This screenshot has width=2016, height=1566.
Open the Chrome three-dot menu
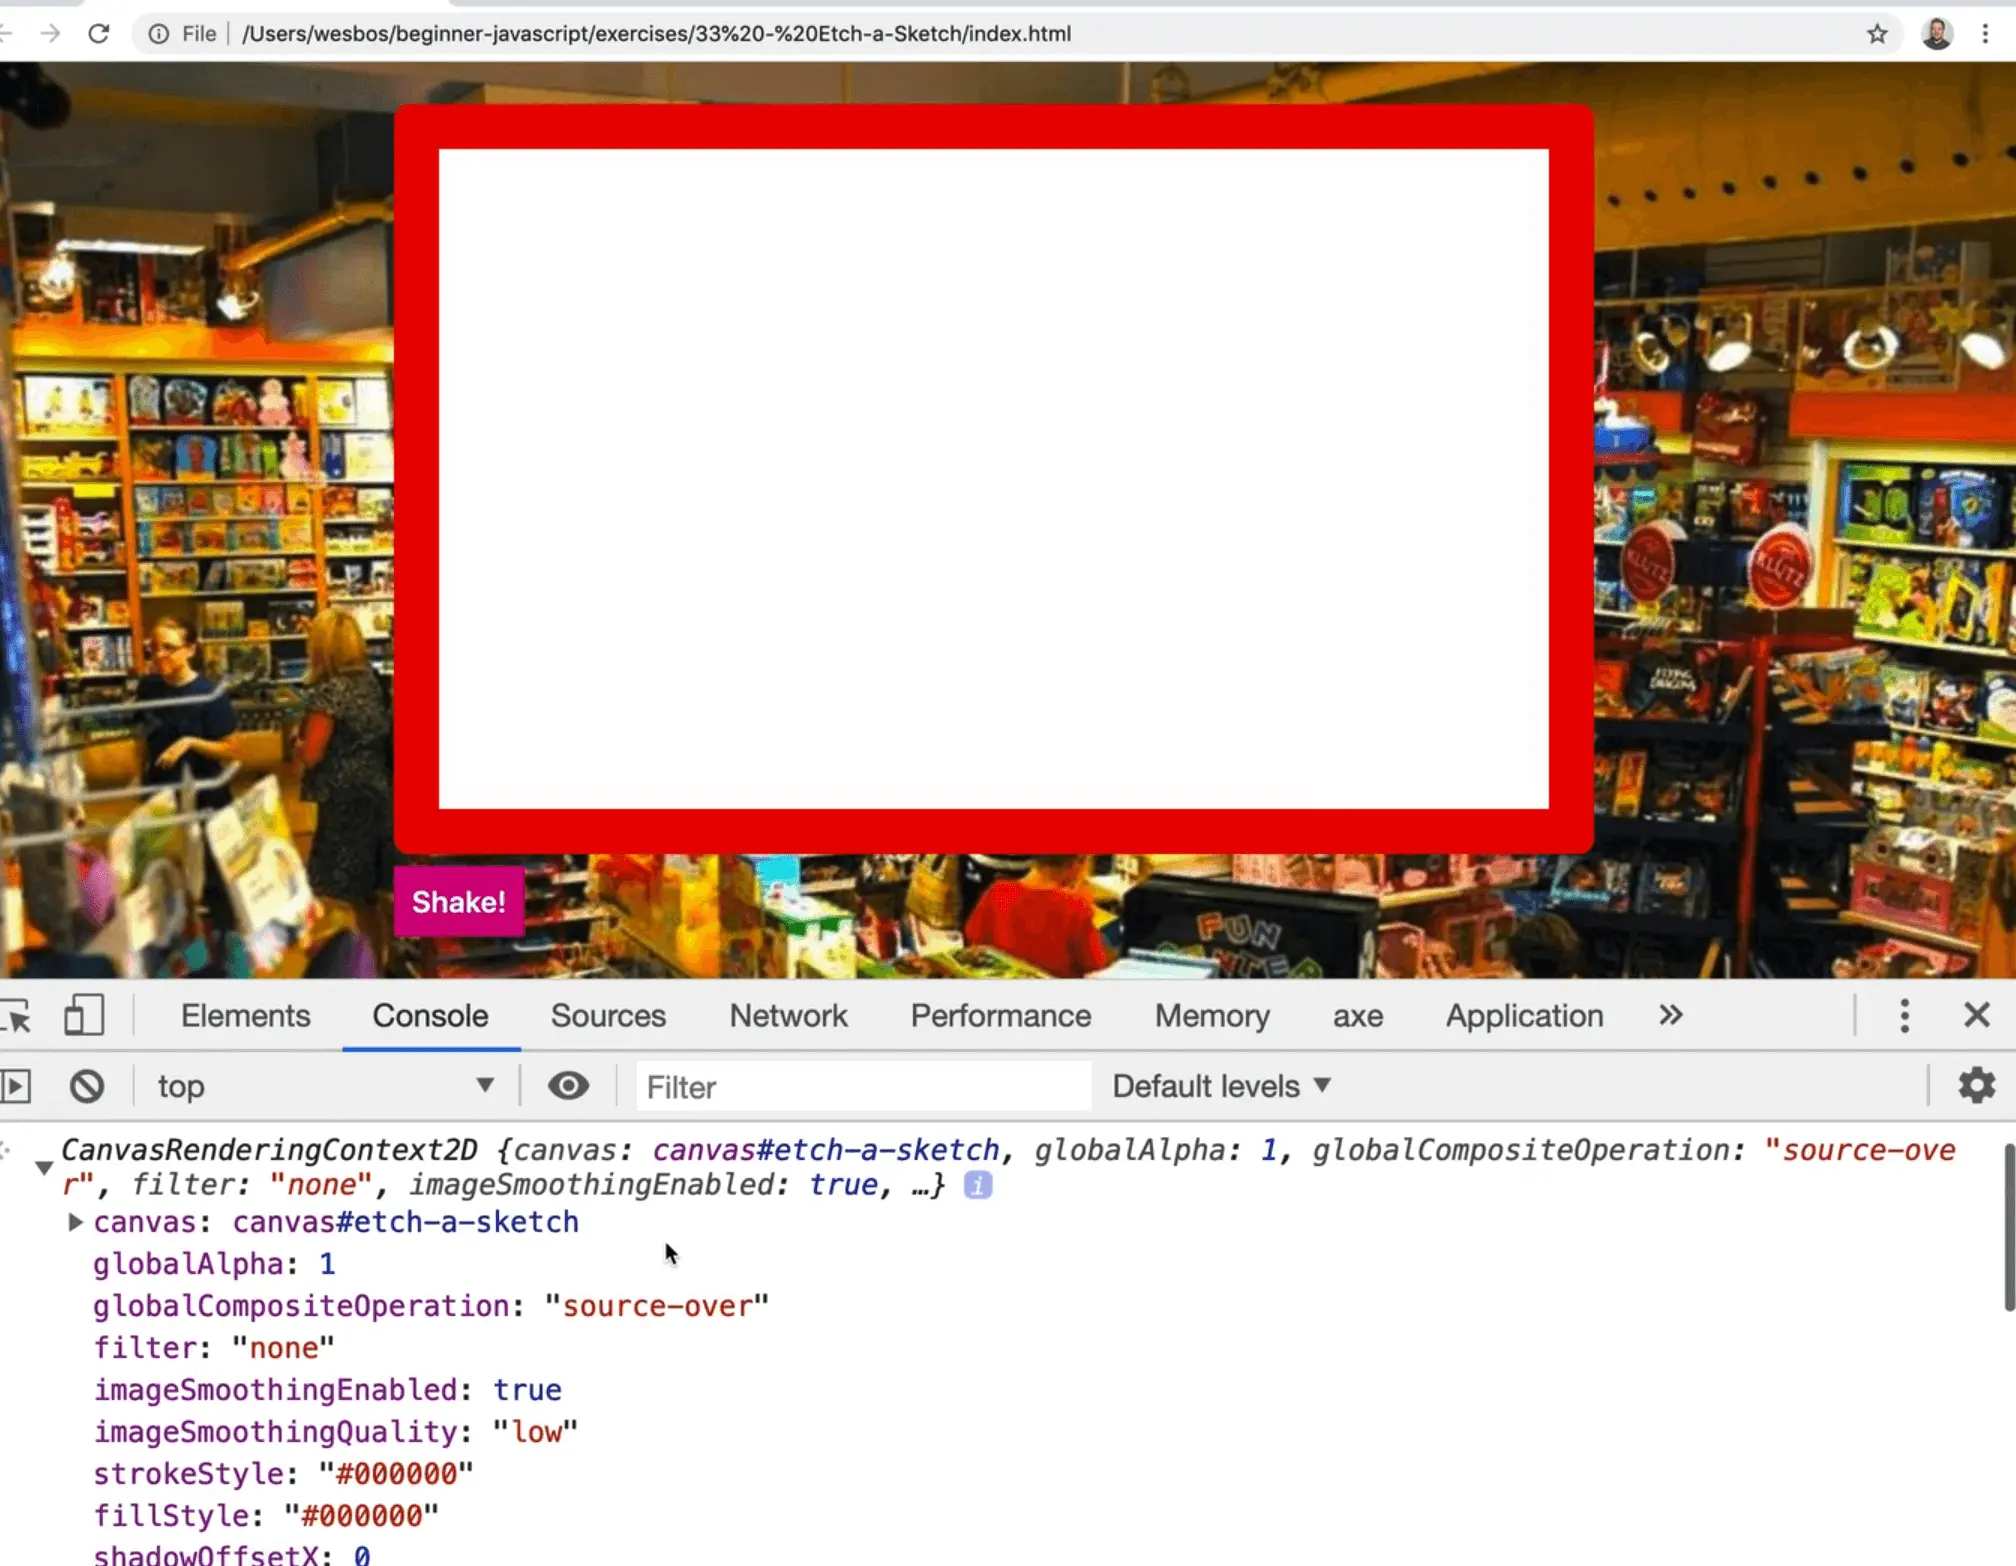[x=1985, y=34]
